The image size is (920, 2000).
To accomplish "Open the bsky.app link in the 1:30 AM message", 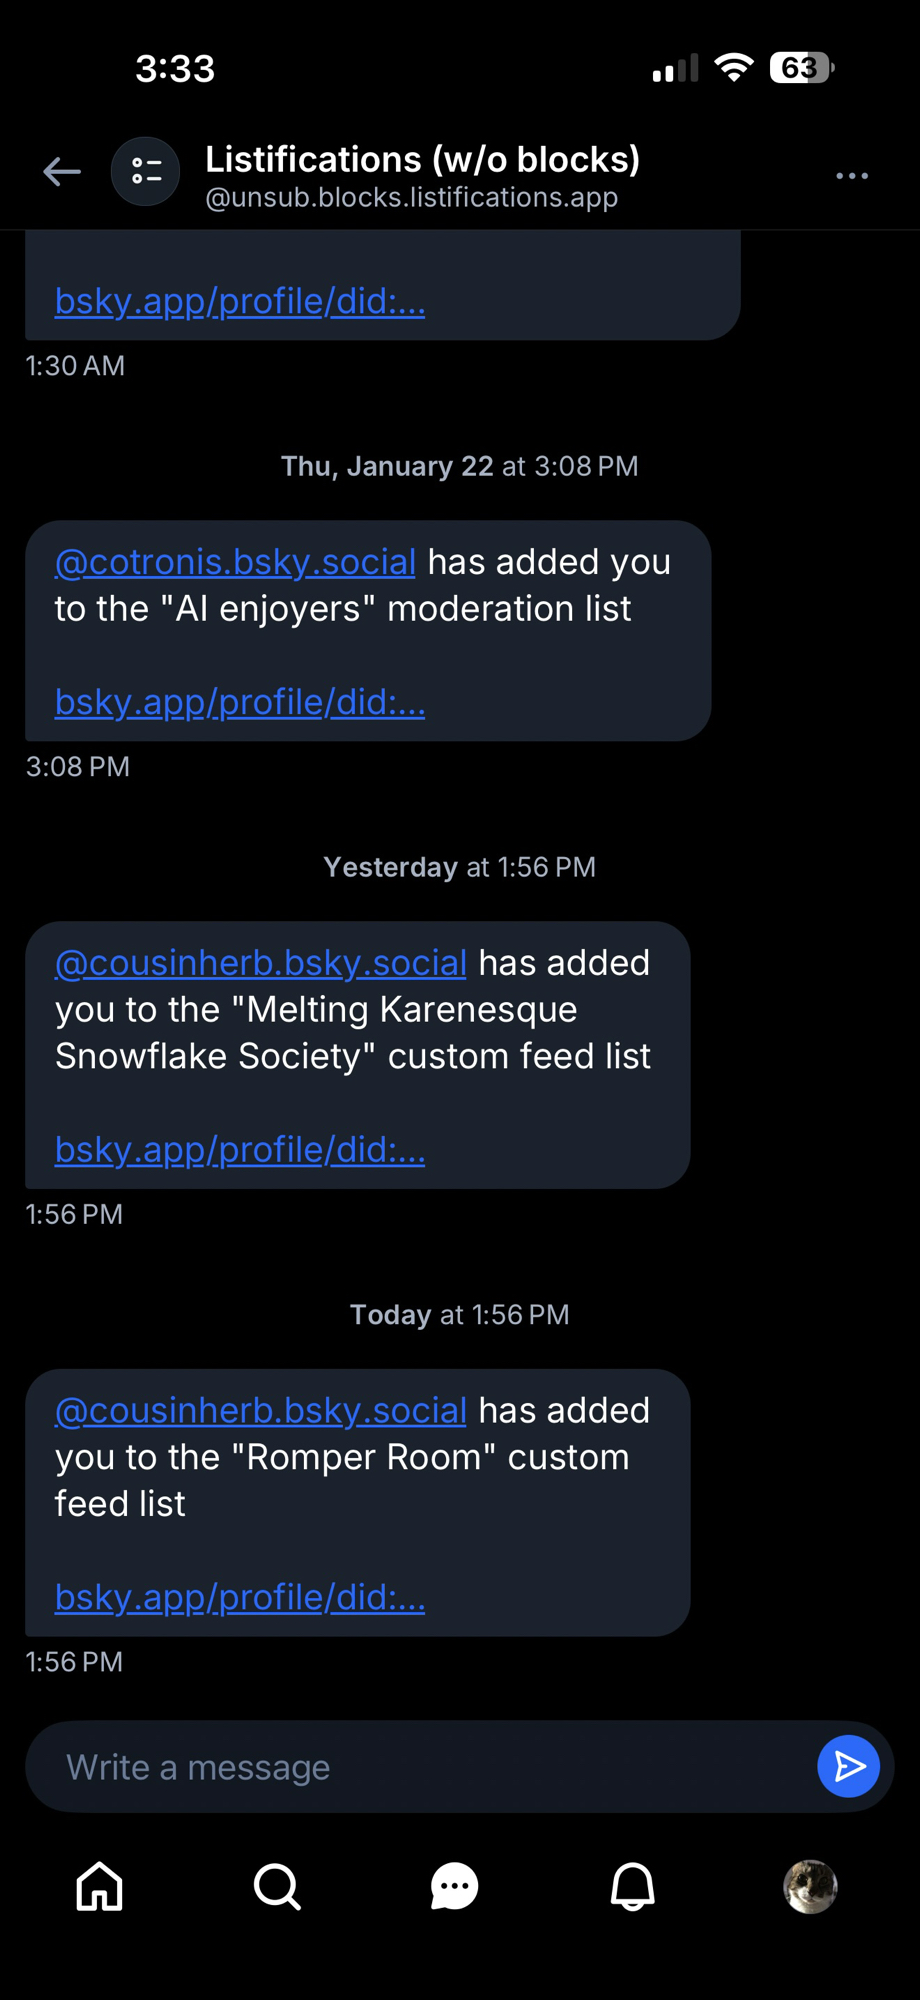I will [240, 301].
